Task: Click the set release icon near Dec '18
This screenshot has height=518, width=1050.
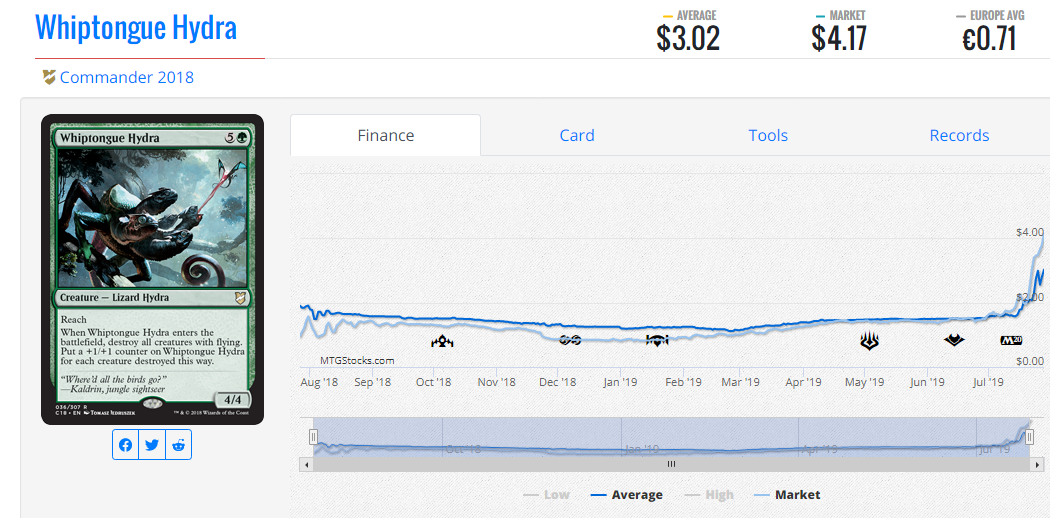Action: [x=570, y=341]
